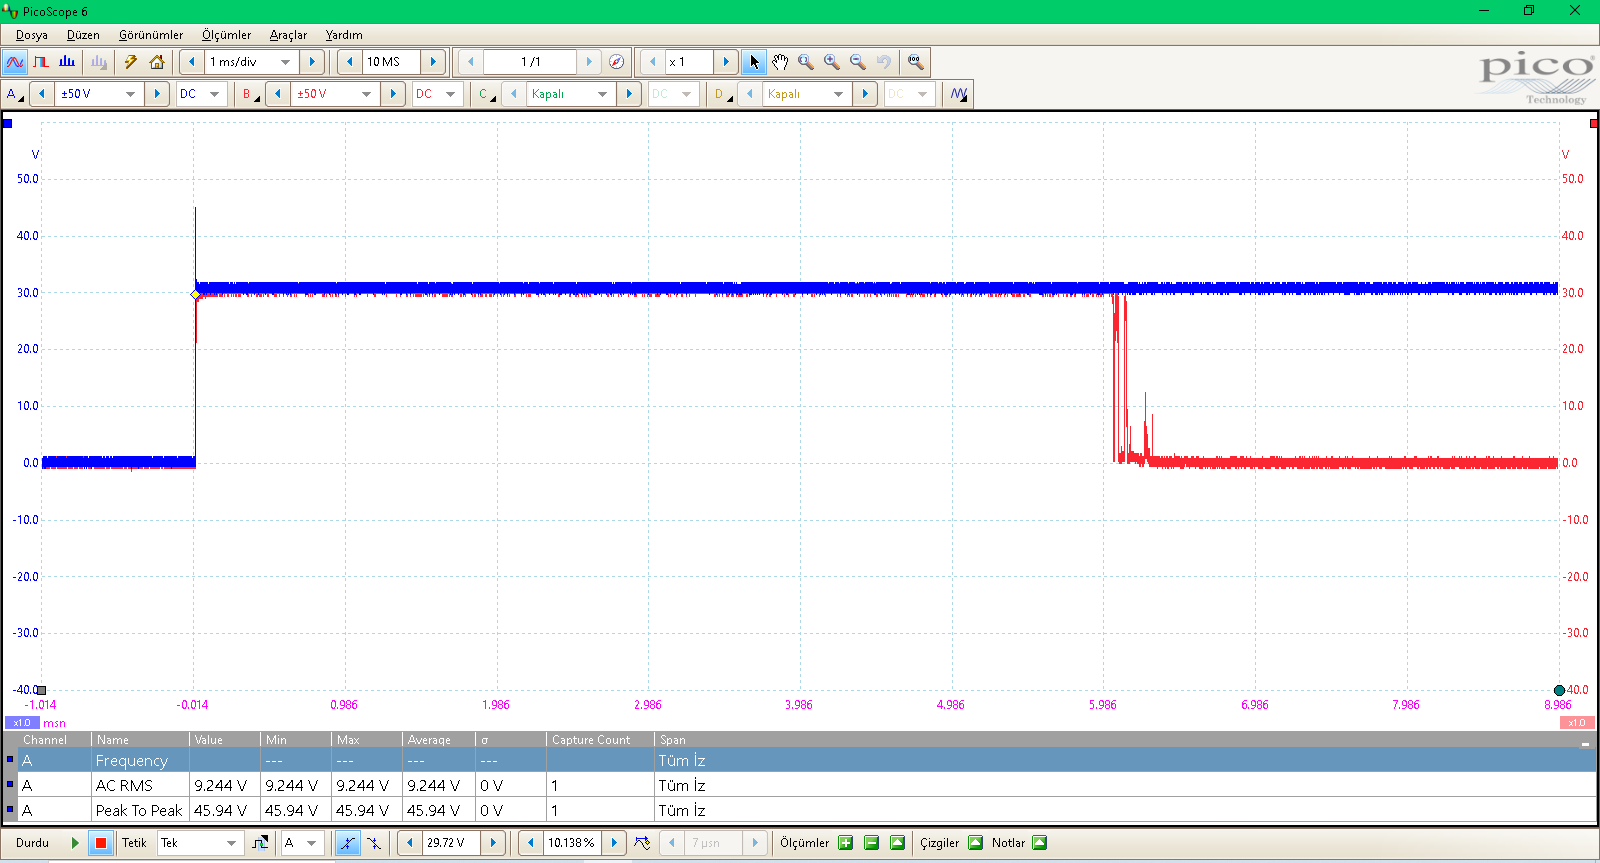Click the trigger threshold 29.72 V field

pos(451,843)
